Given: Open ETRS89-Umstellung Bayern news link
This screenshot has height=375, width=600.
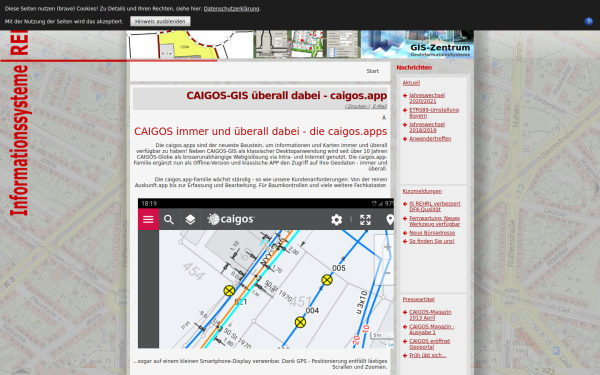Looking at the screenshot, I should (x=434, y=113).
